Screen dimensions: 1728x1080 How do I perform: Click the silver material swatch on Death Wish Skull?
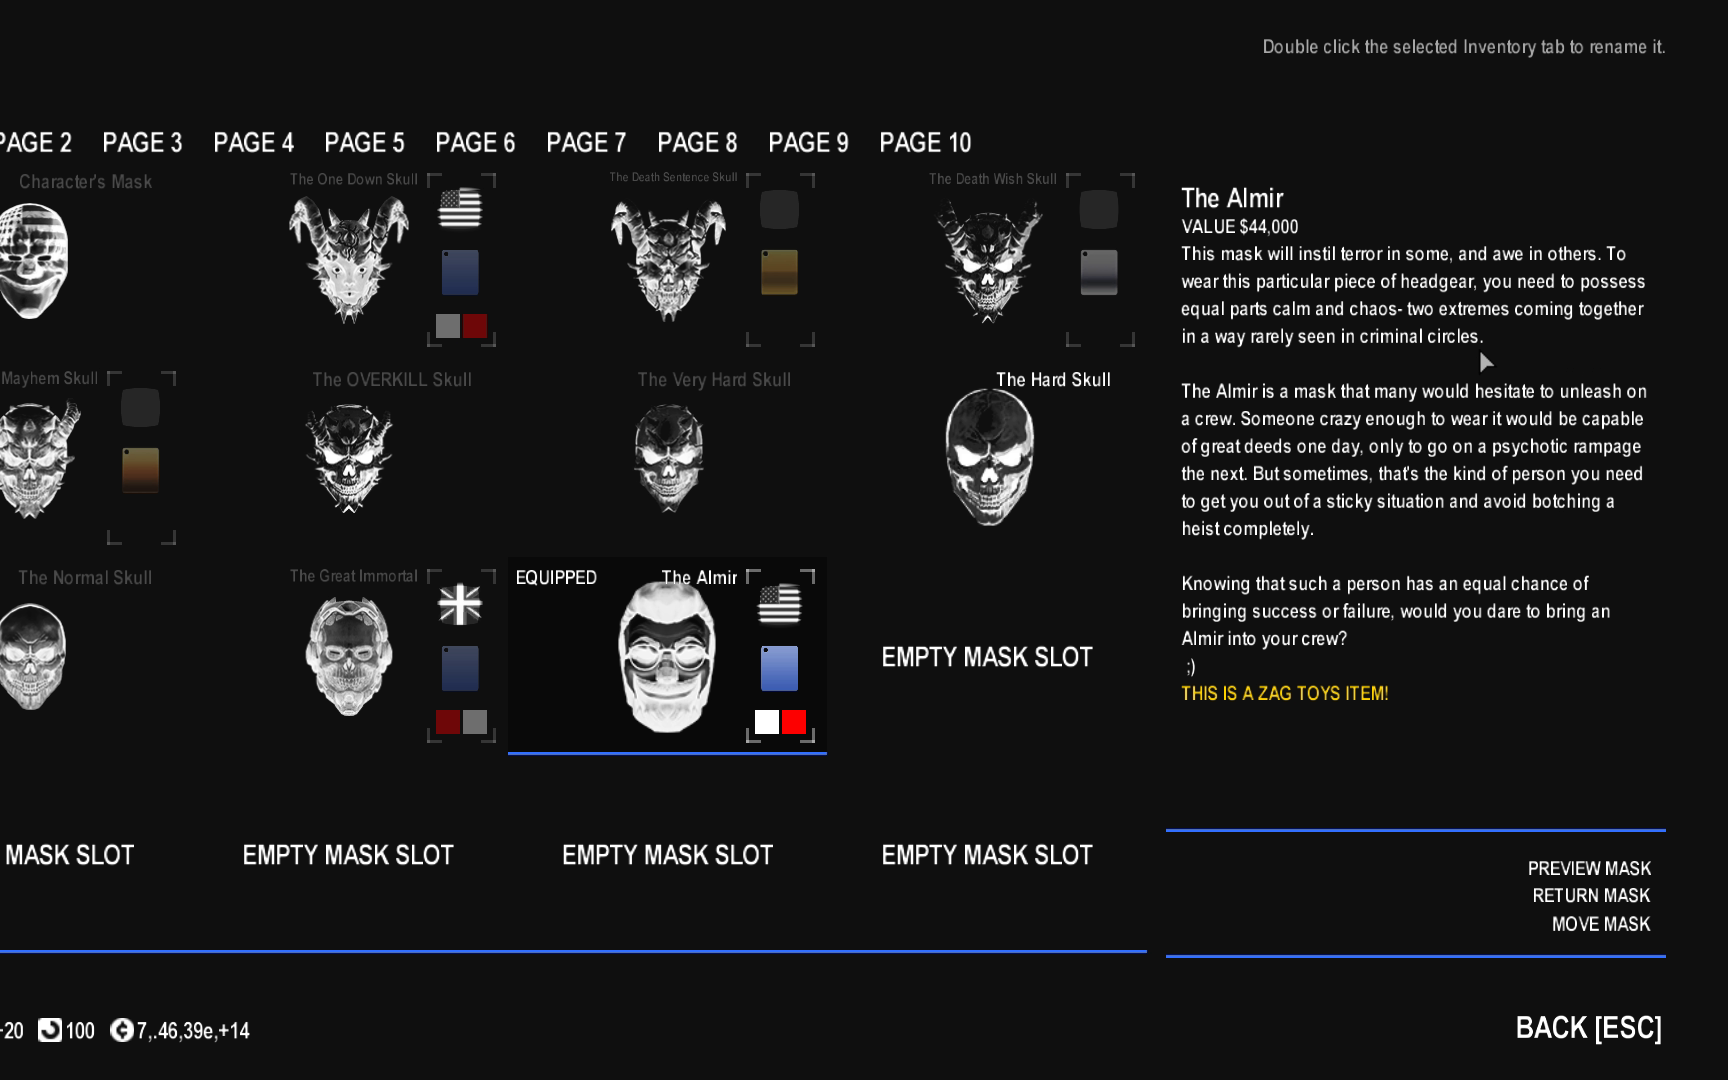[x=1099, y=272]
